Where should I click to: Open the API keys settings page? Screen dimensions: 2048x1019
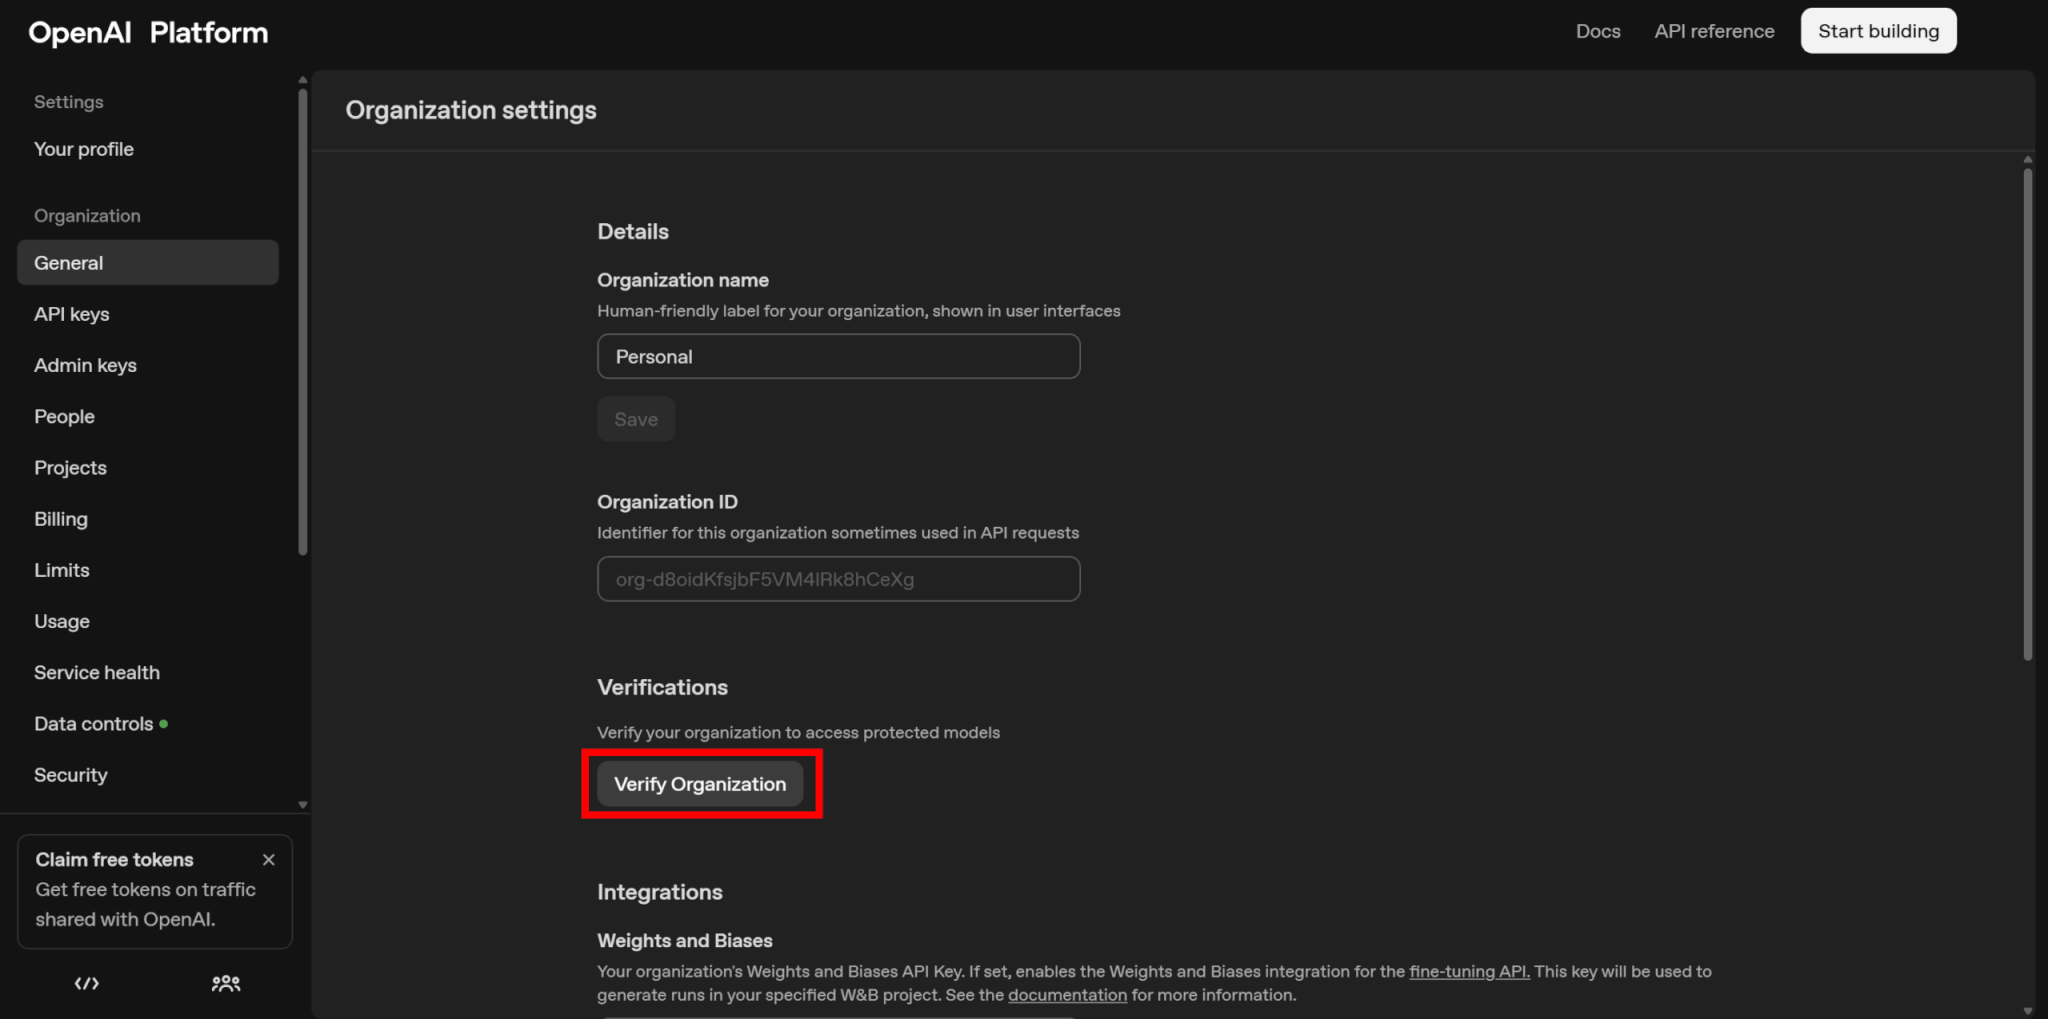pos(72,314)
